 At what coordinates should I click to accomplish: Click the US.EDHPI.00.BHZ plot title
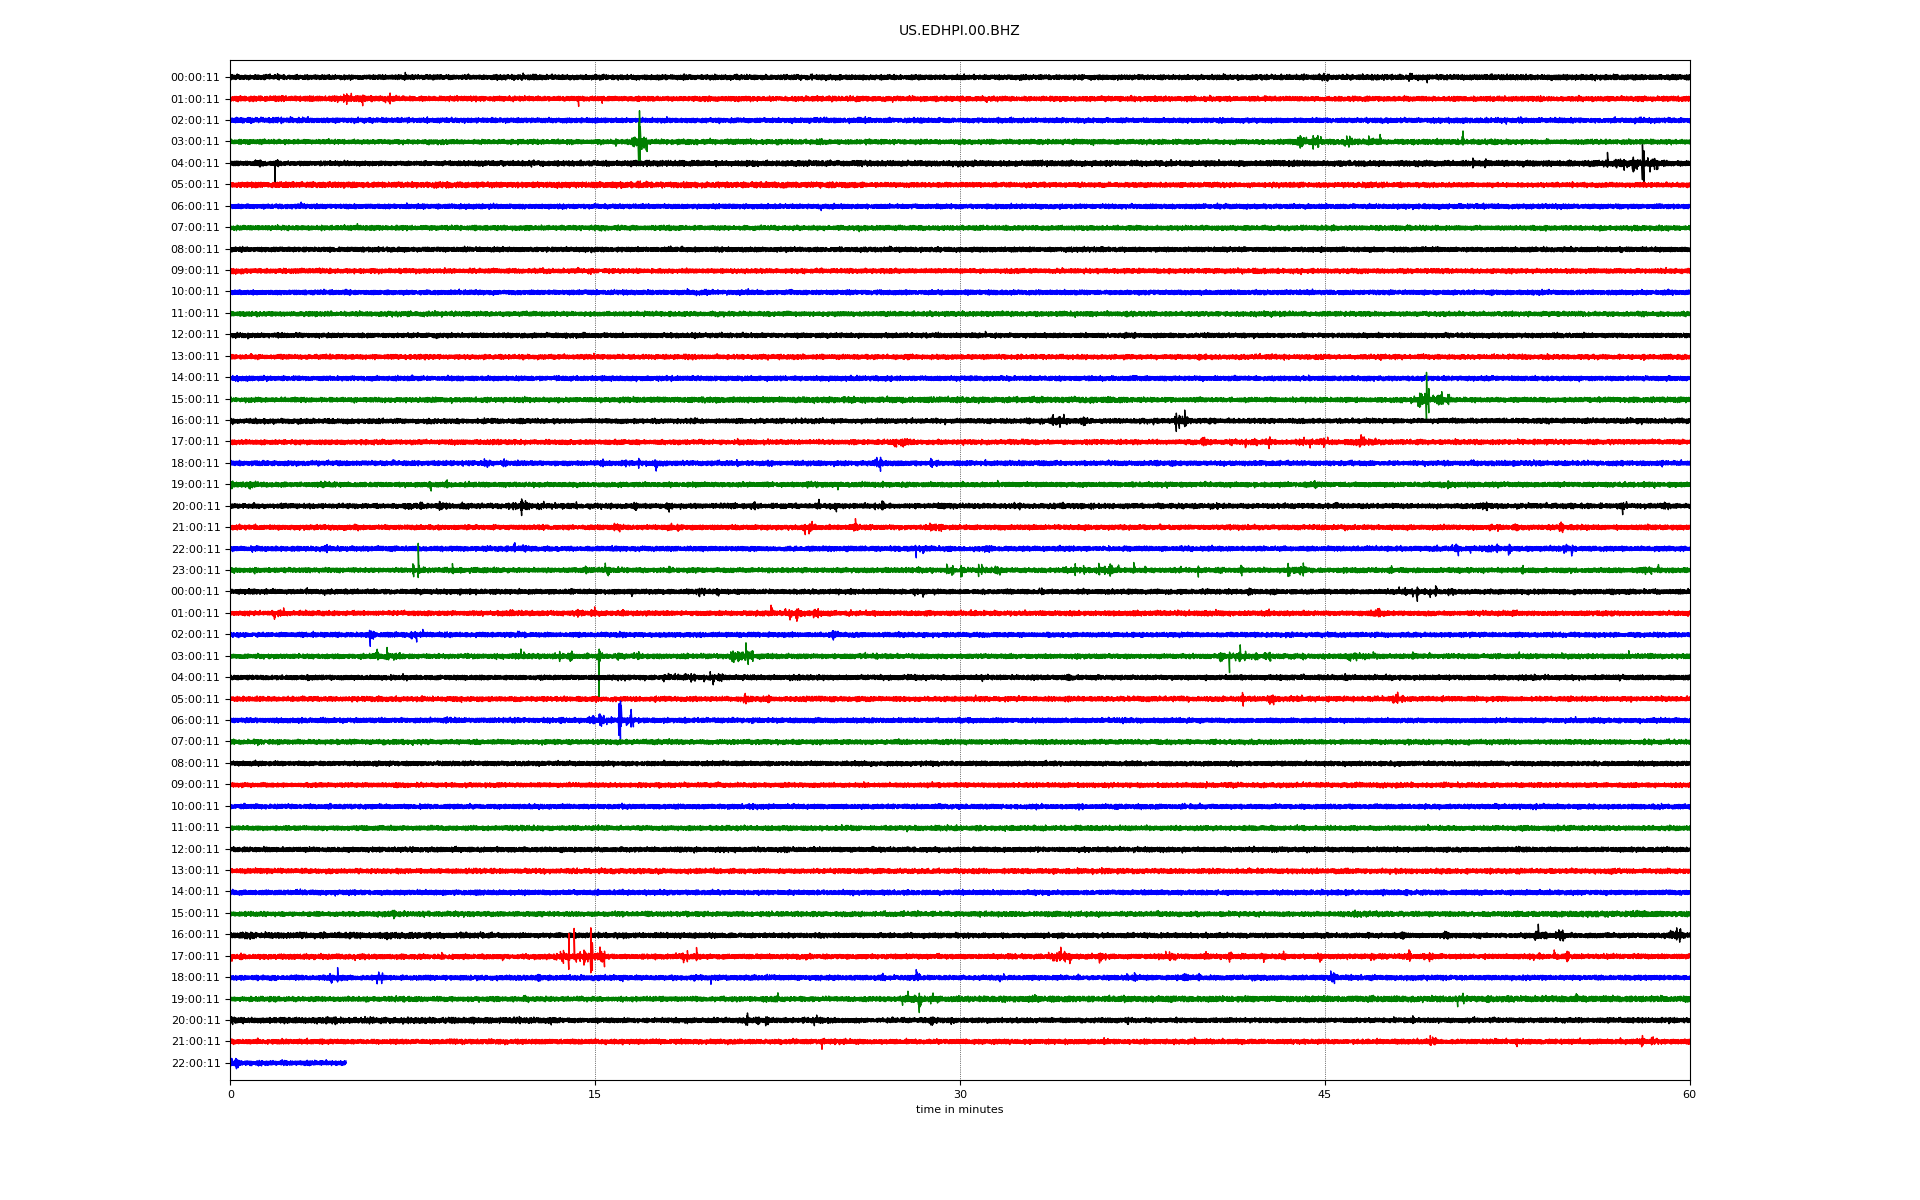[x=958, y=31]
